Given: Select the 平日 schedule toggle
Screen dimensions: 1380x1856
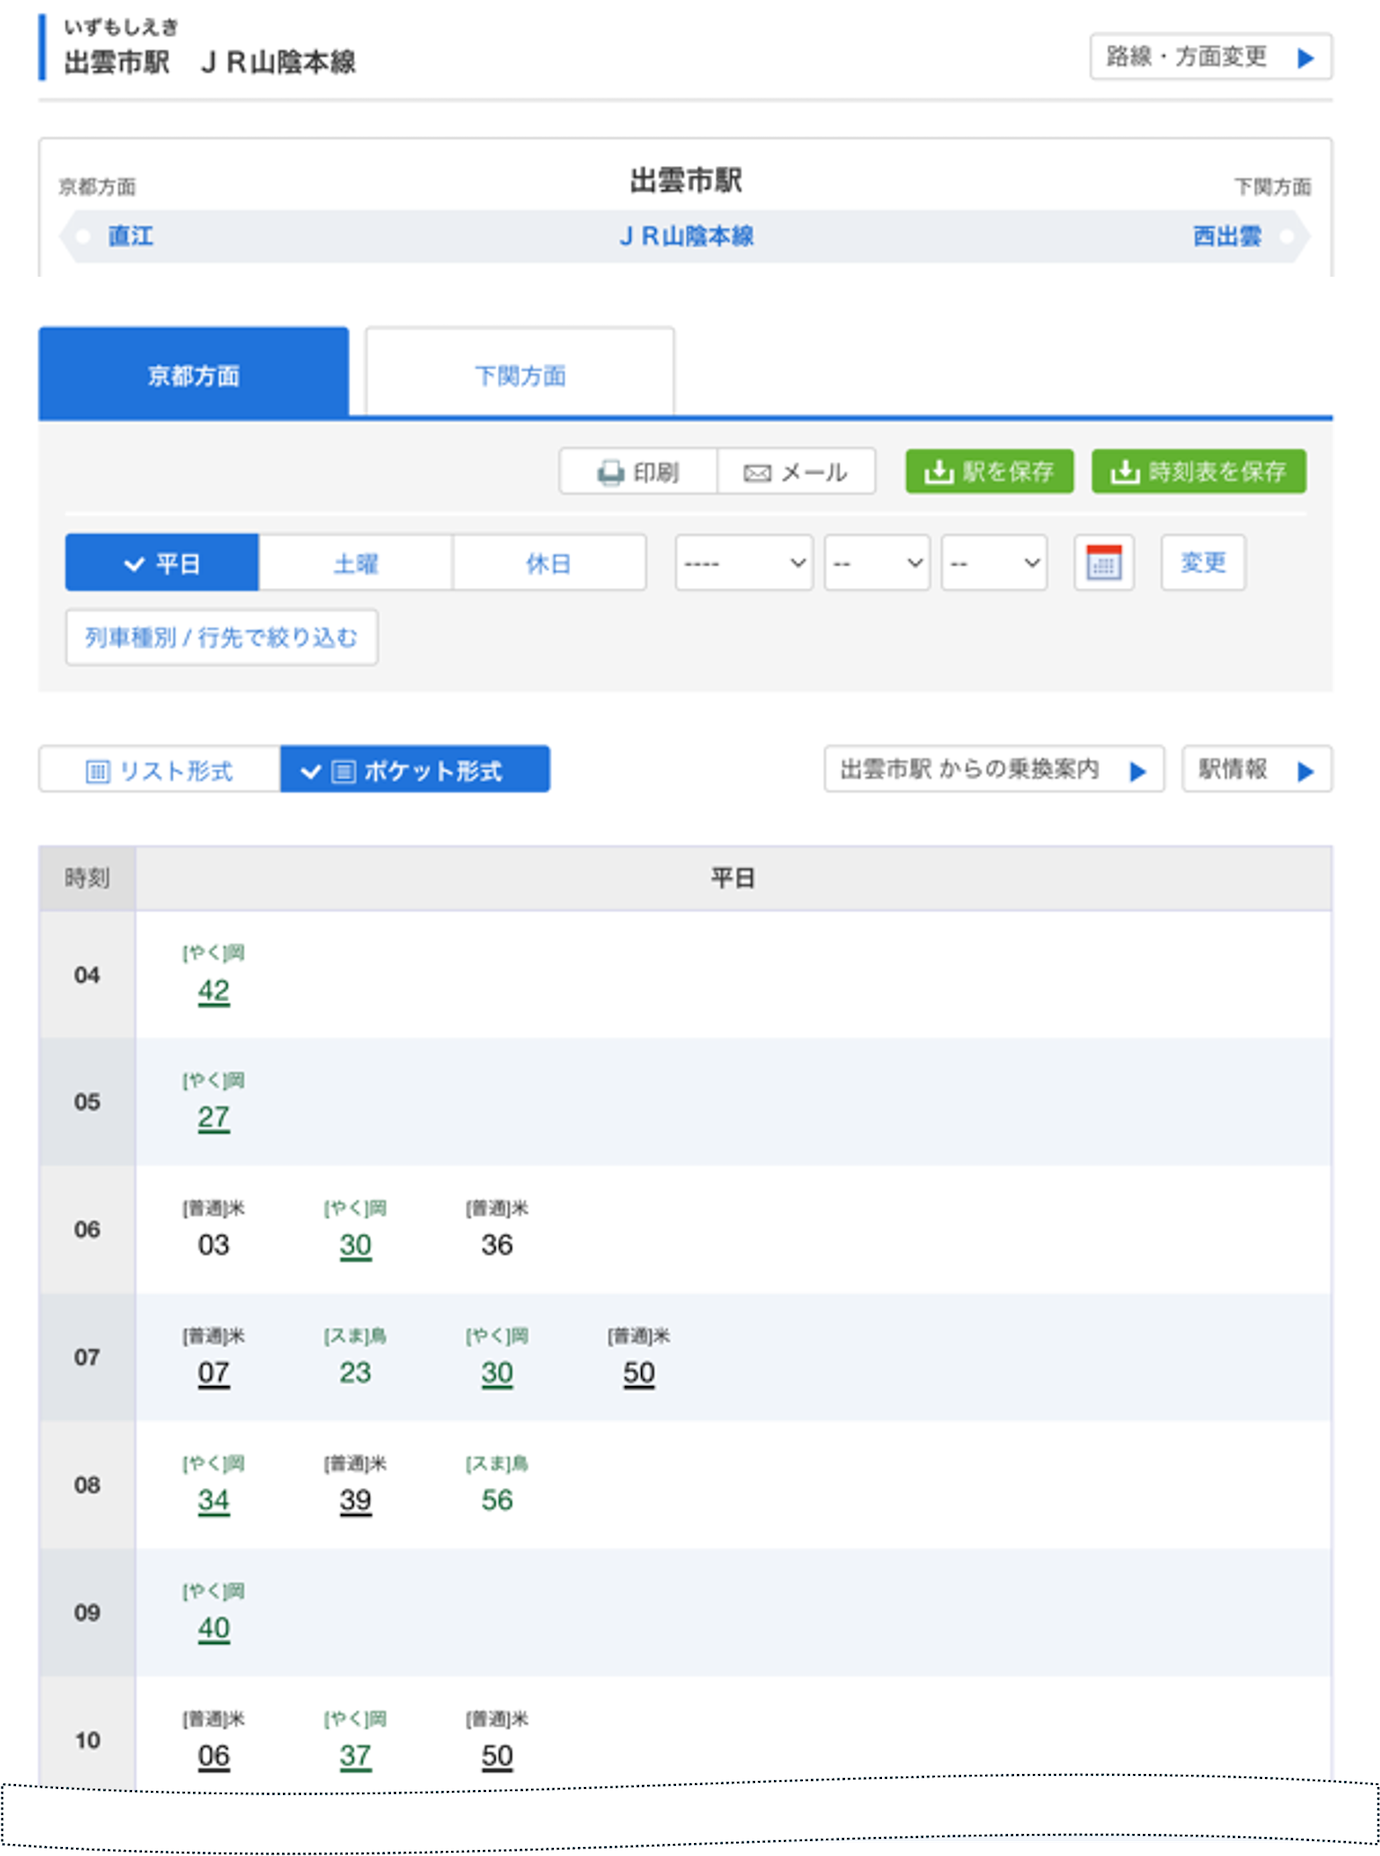Looking at the screenshot, I should pyautogui.click(x=162, y=563).
